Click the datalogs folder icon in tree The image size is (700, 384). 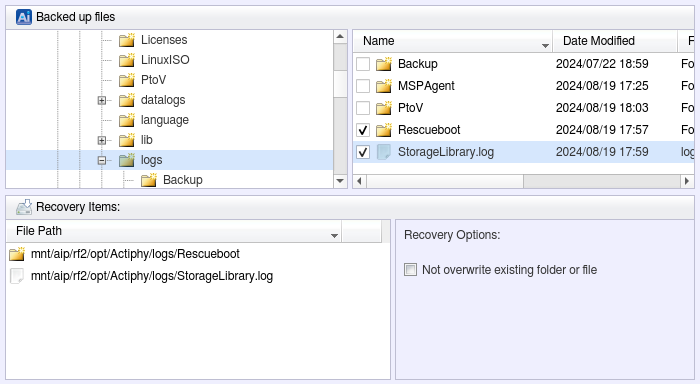click(x=127, y=100)
